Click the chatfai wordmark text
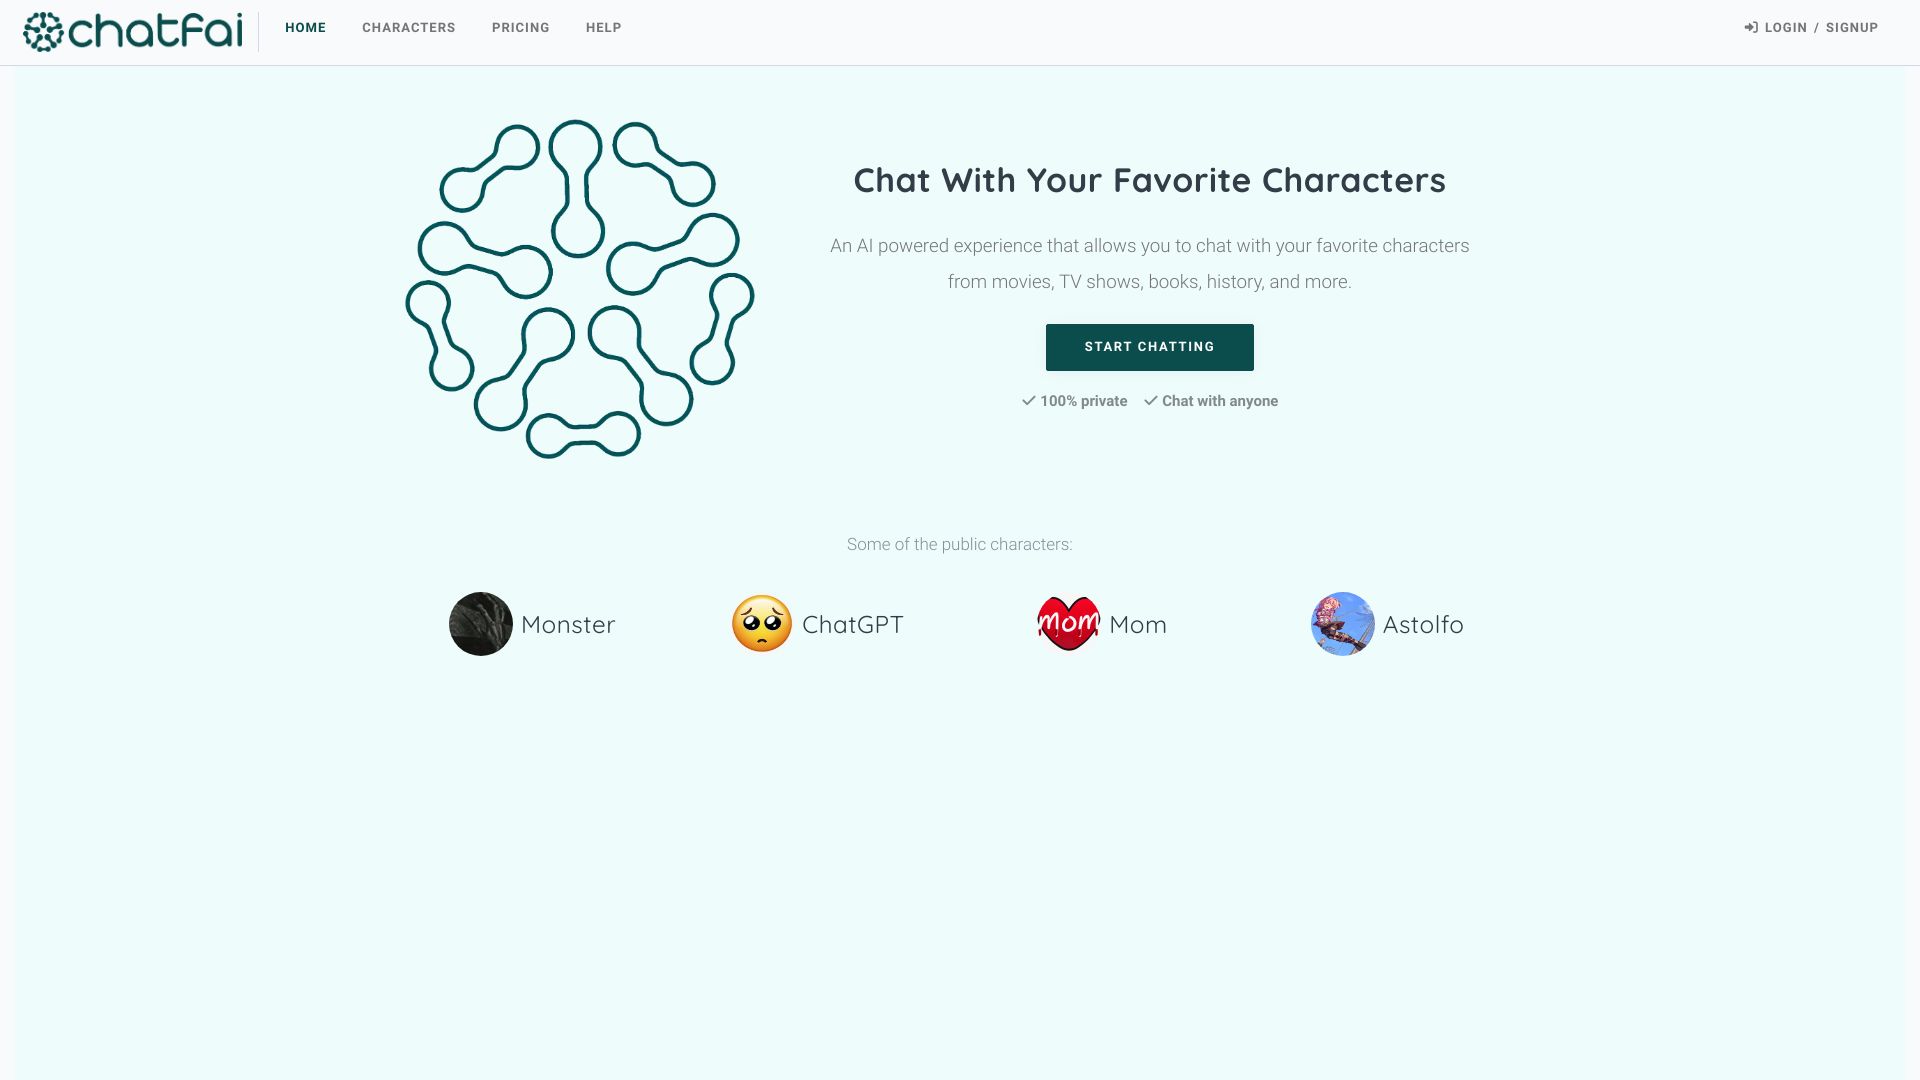1920x1080 pixels. pos(155,29)
